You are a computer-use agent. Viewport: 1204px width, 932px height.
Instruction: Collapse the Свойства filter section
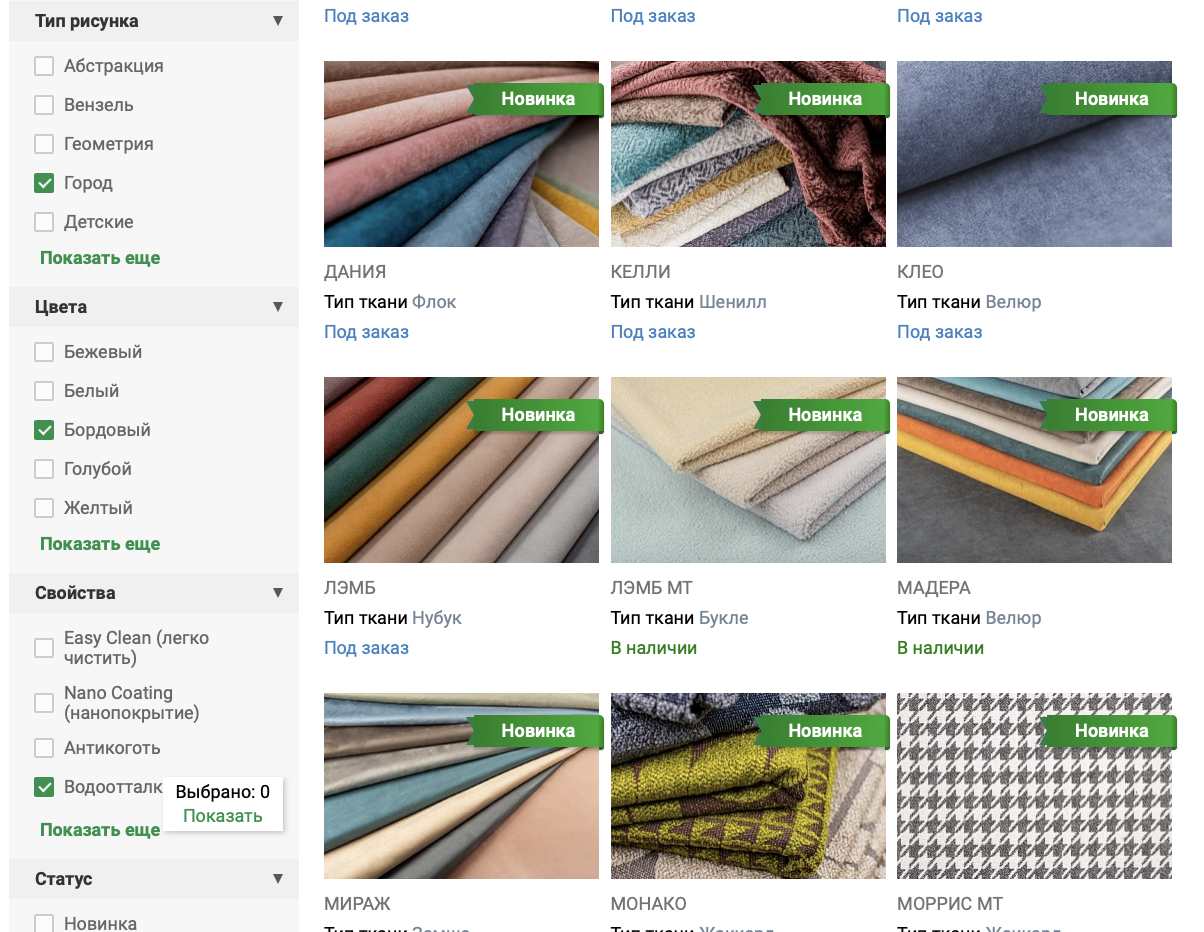pos(278,593)
